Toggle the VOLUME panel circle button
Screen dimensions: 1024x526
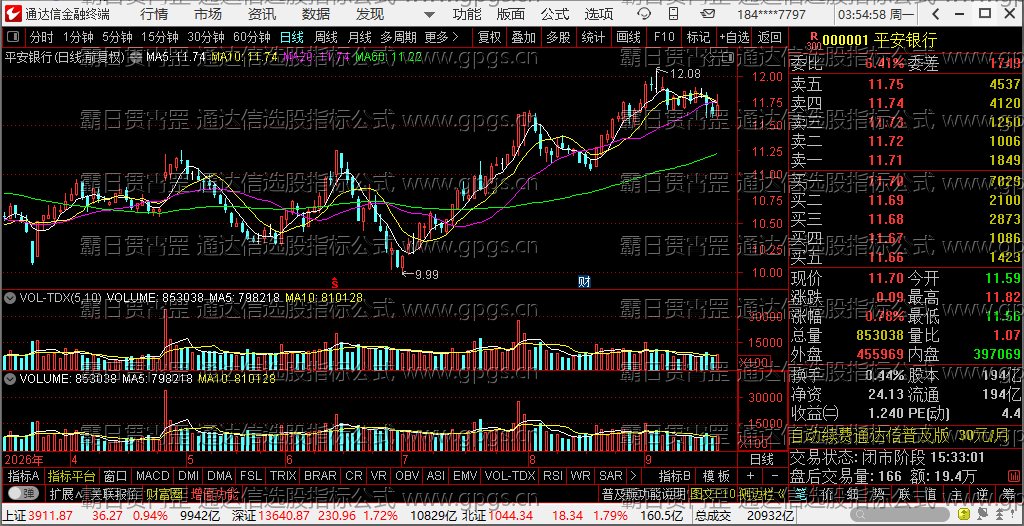10,378
